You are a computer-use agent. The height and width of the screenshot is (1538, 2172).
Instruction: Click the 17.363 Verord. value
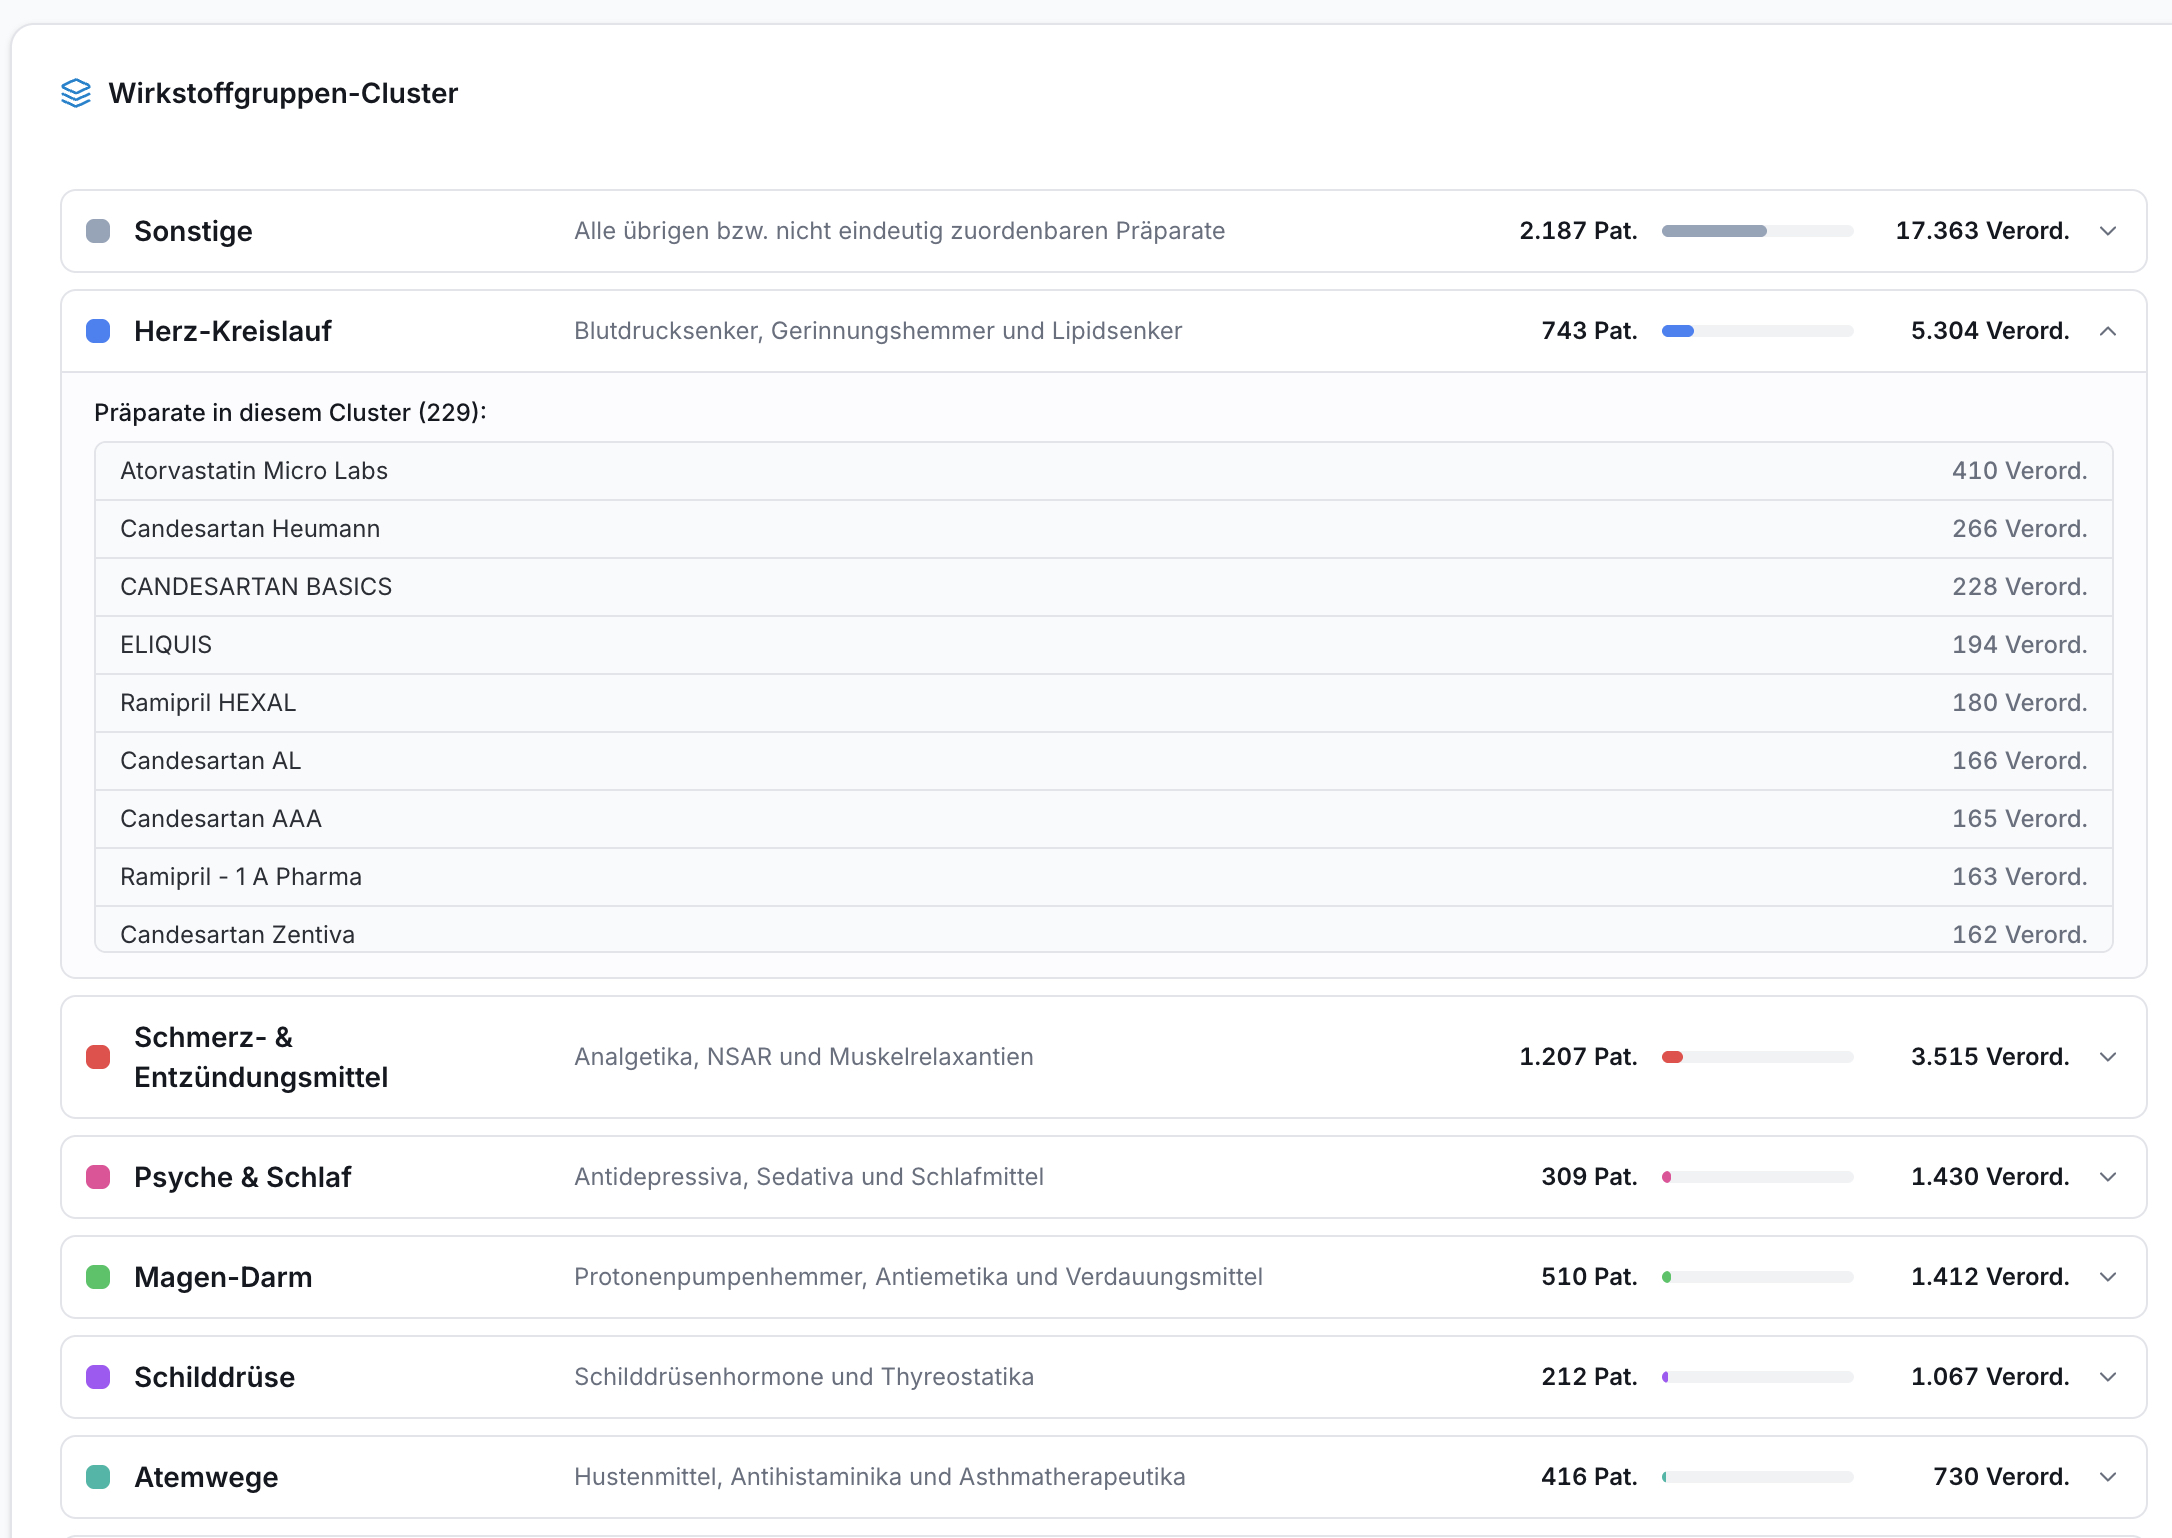pos(1982,231)
